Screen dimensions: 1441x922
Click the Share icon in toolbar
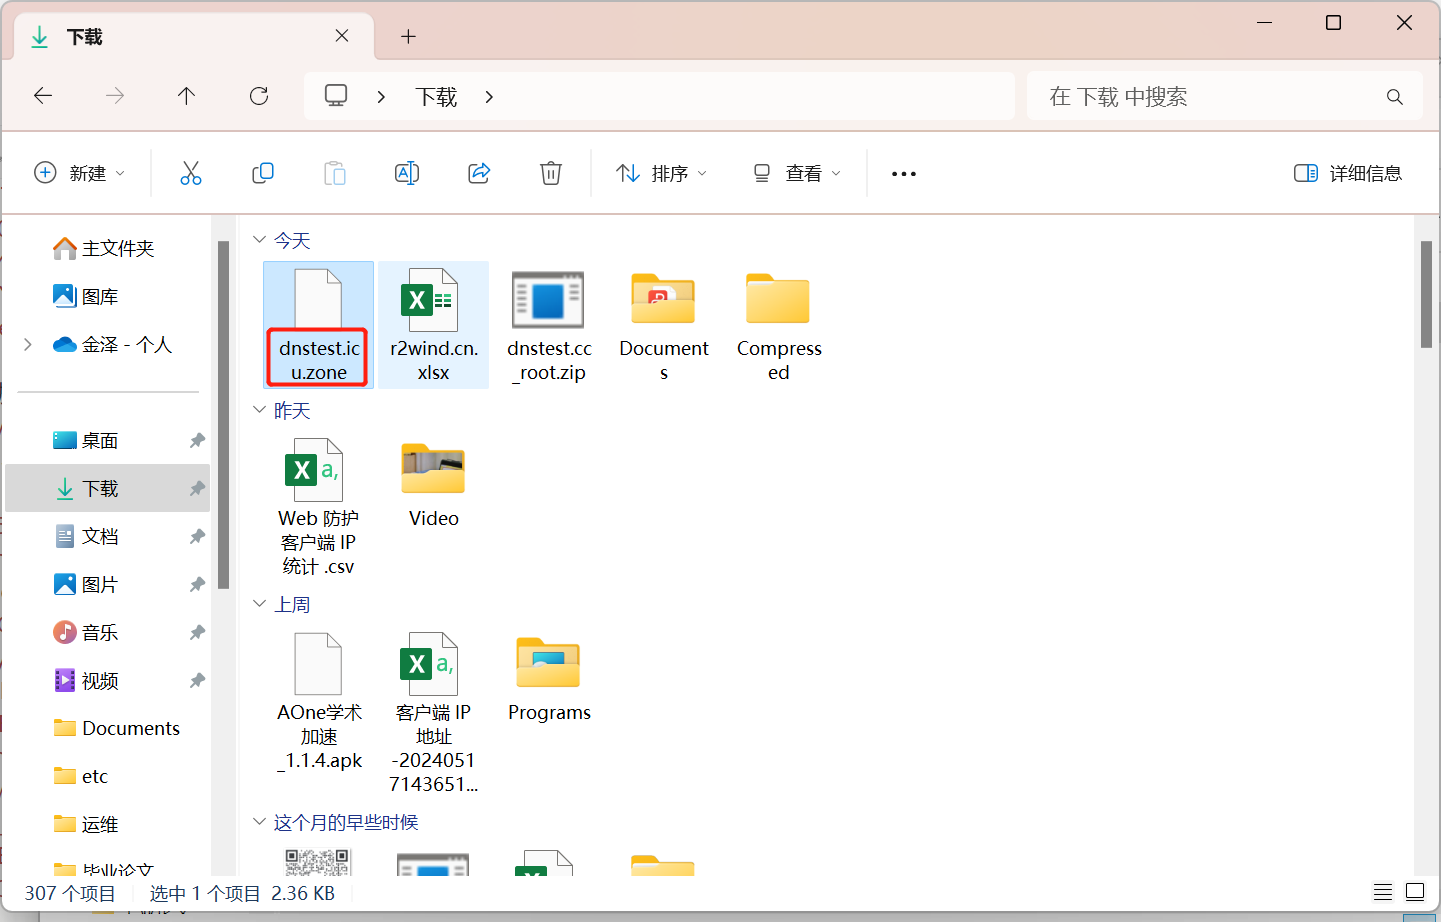tap(479, 173)
